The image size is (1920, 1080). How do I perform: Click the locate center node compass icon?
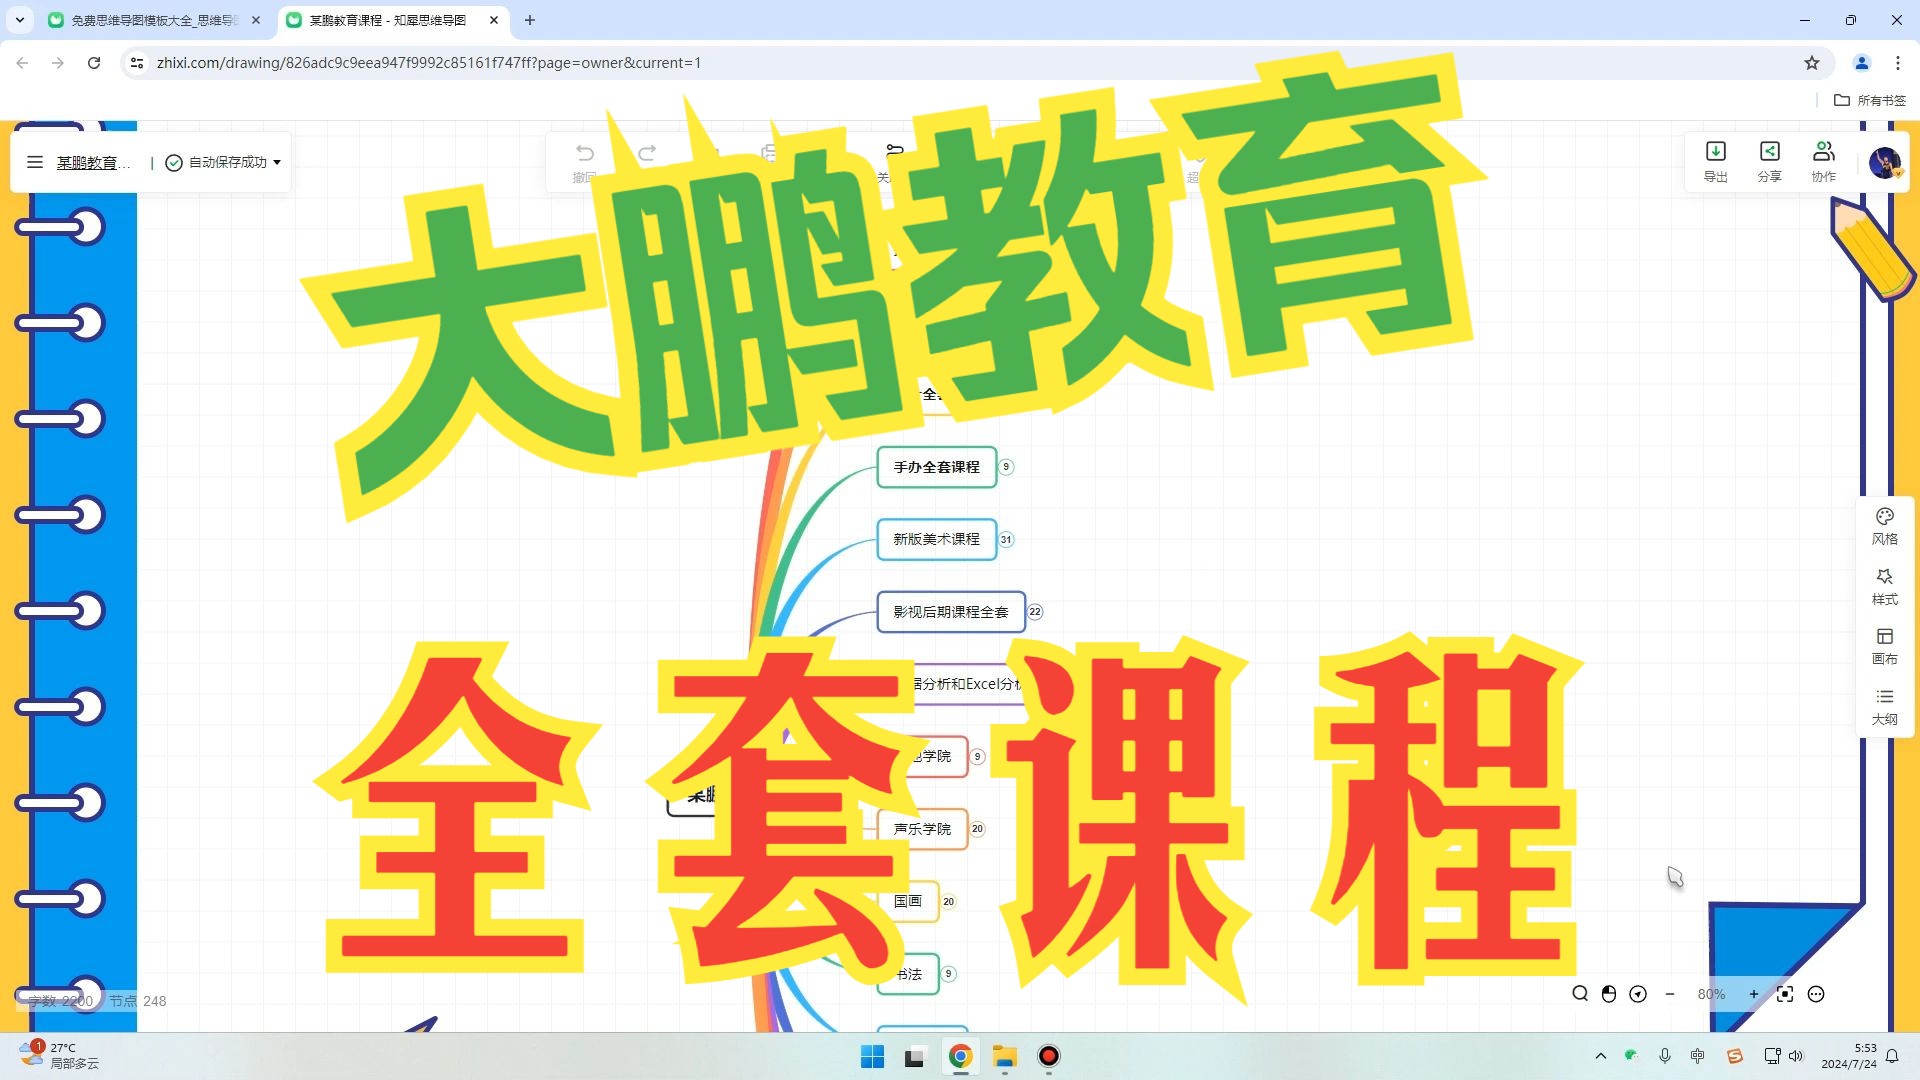pos(1638,994)
